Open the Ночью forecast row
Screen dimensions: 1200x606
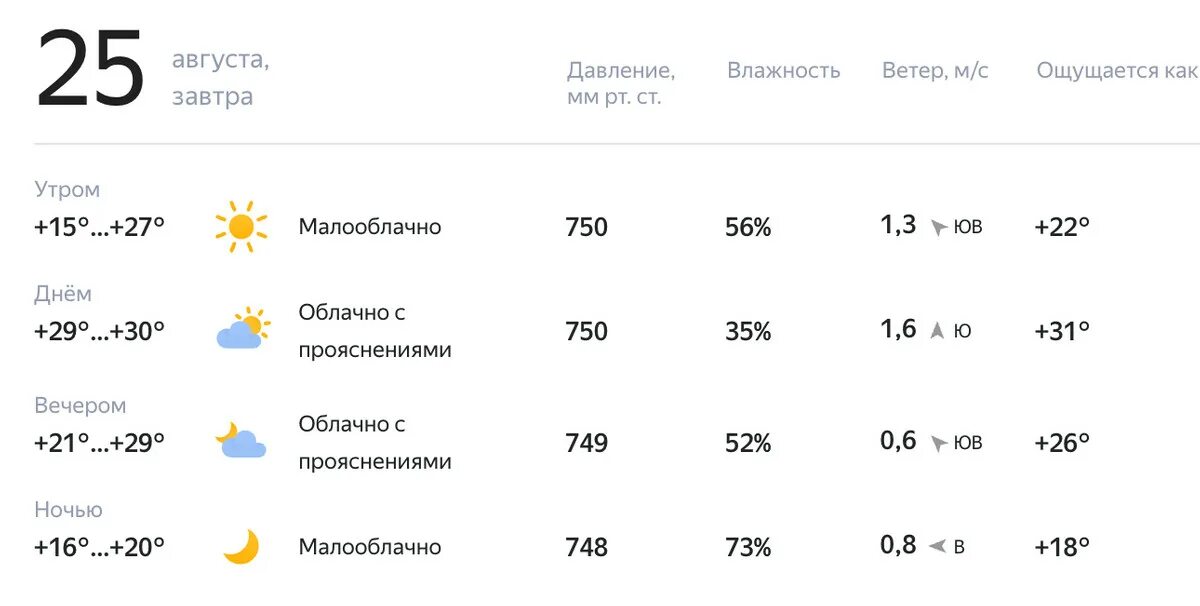[x=600, y=532]
